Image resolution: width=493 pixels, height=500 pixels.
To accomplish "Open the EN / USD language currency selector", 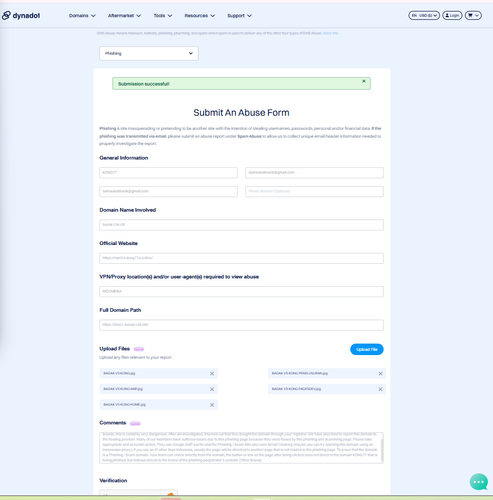I will [424, 15].
